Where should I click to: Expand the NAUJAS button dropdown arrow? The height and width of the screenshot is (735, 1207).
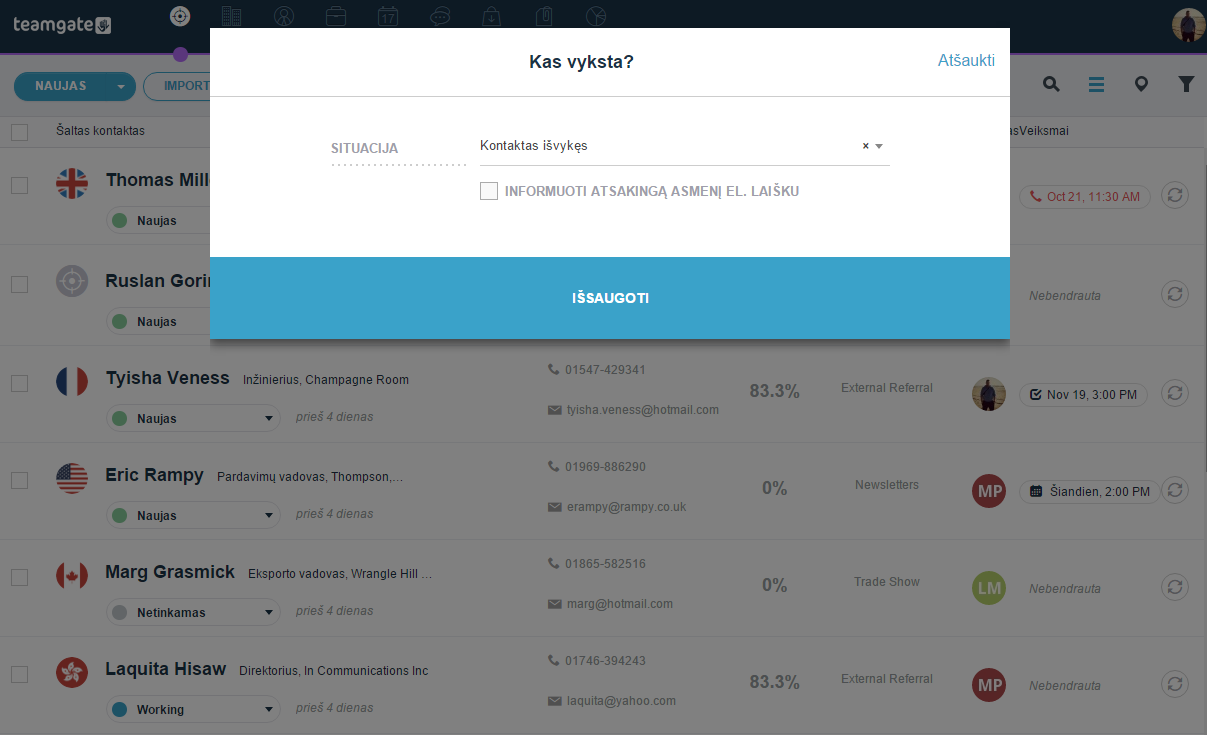point(122,86)
